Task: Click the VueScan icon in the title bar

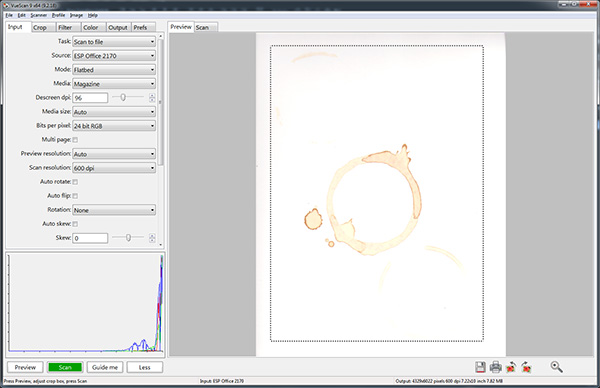Action: click(6, 5)
